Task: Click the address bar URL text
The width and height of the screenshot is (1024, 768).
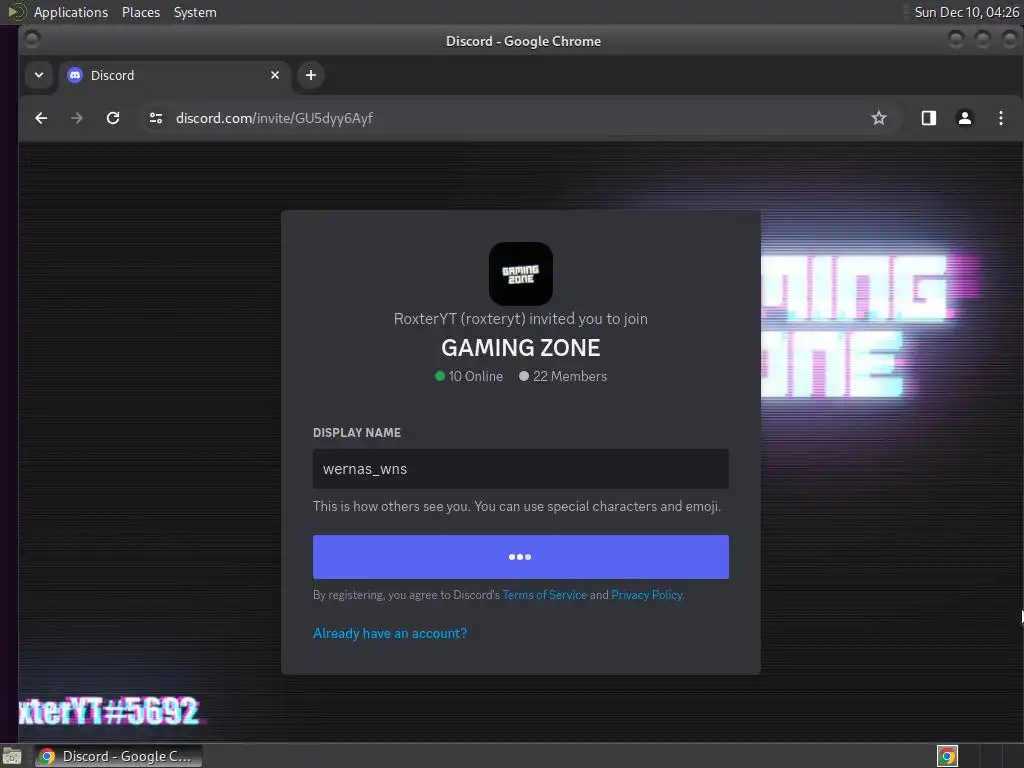Action: coord(274,118)
